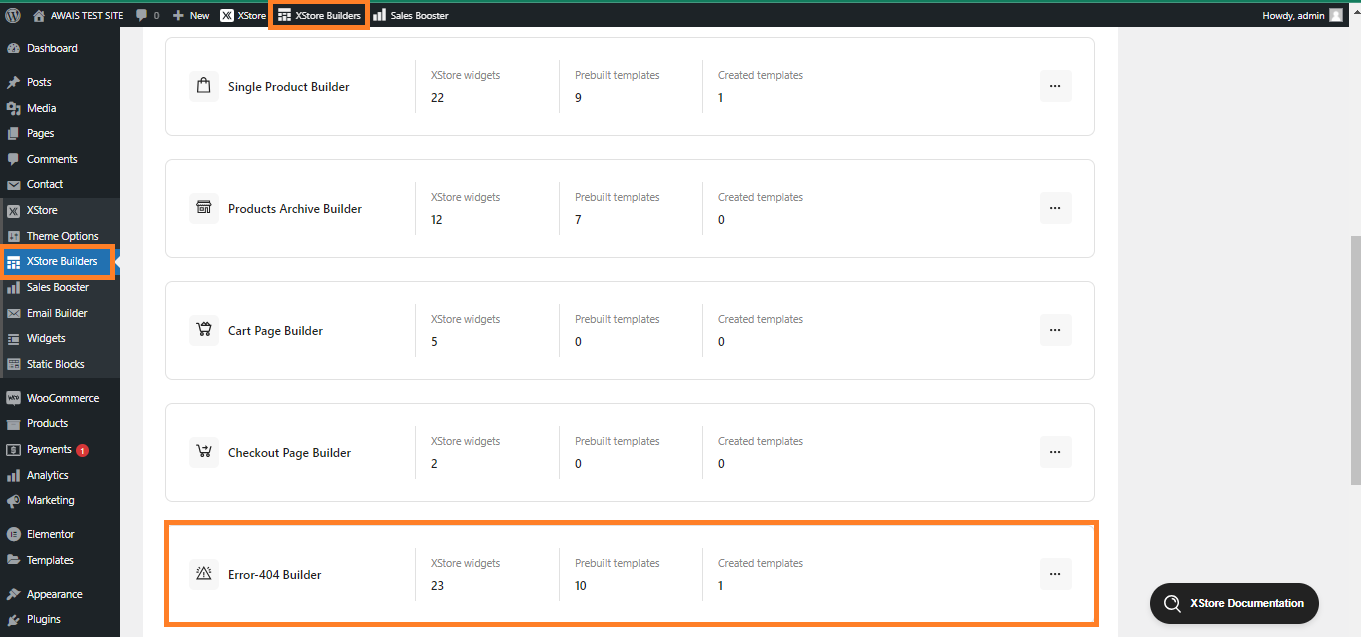
Task: Open options menu for Single Product Builder
Action: tap(1055, 86)
